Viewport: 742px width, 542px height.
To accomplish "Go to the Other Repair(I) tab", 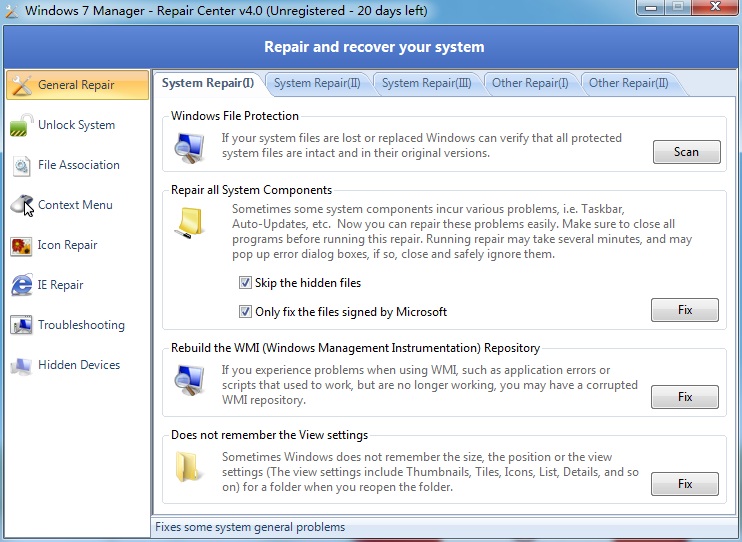I will click(x=530, y=83).
